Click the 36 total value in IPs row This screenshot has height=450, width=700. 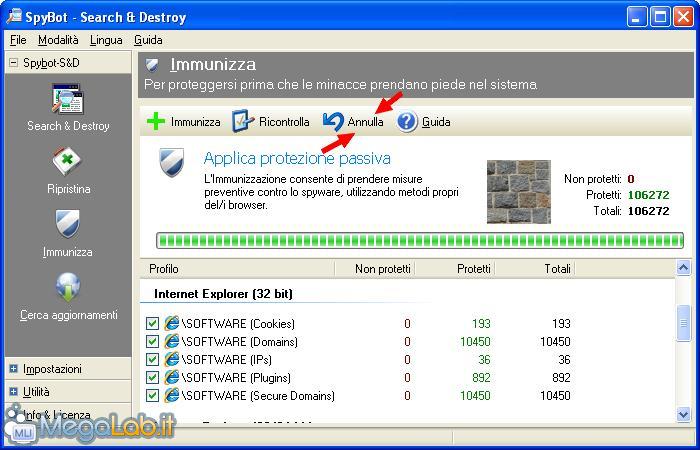pyautogui.click(x=564, y=359)
